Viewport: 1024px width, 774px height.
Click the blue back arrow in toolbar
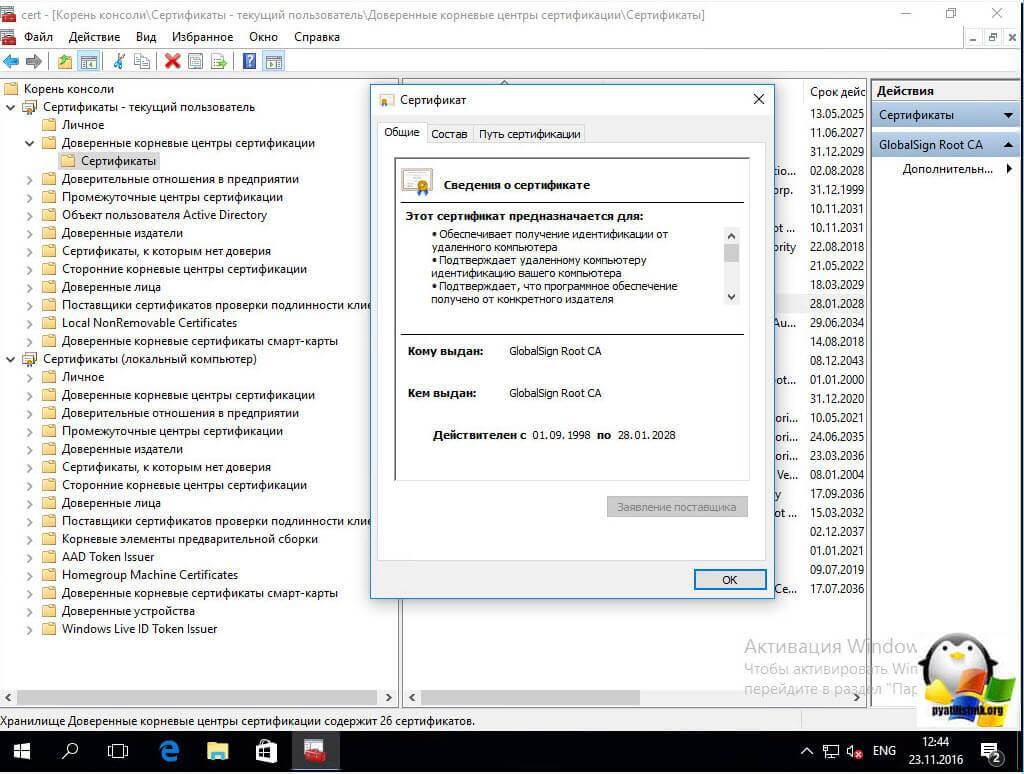[x=11, y=61]
